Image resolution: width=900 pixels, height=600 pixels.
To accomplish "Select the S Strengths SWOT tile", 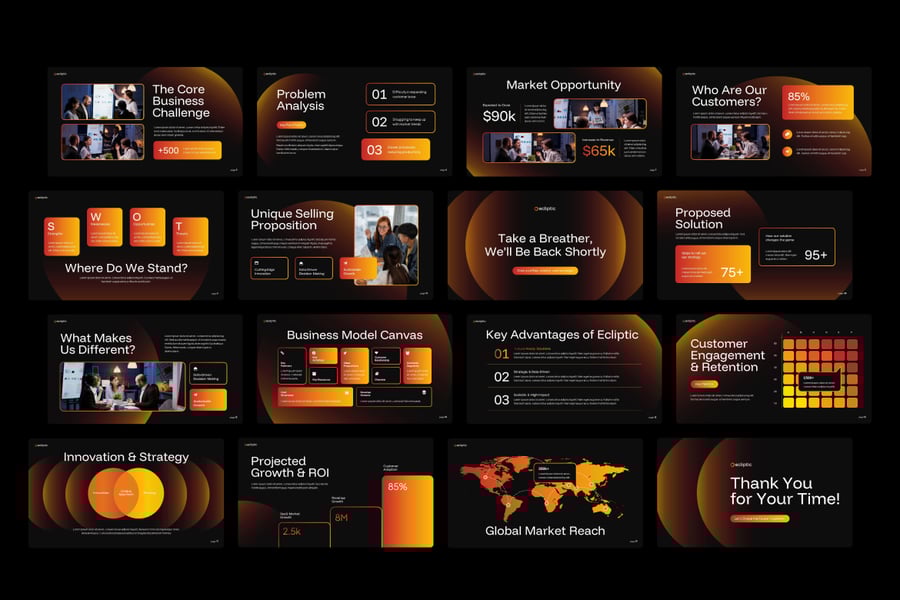I will (62, 233).
